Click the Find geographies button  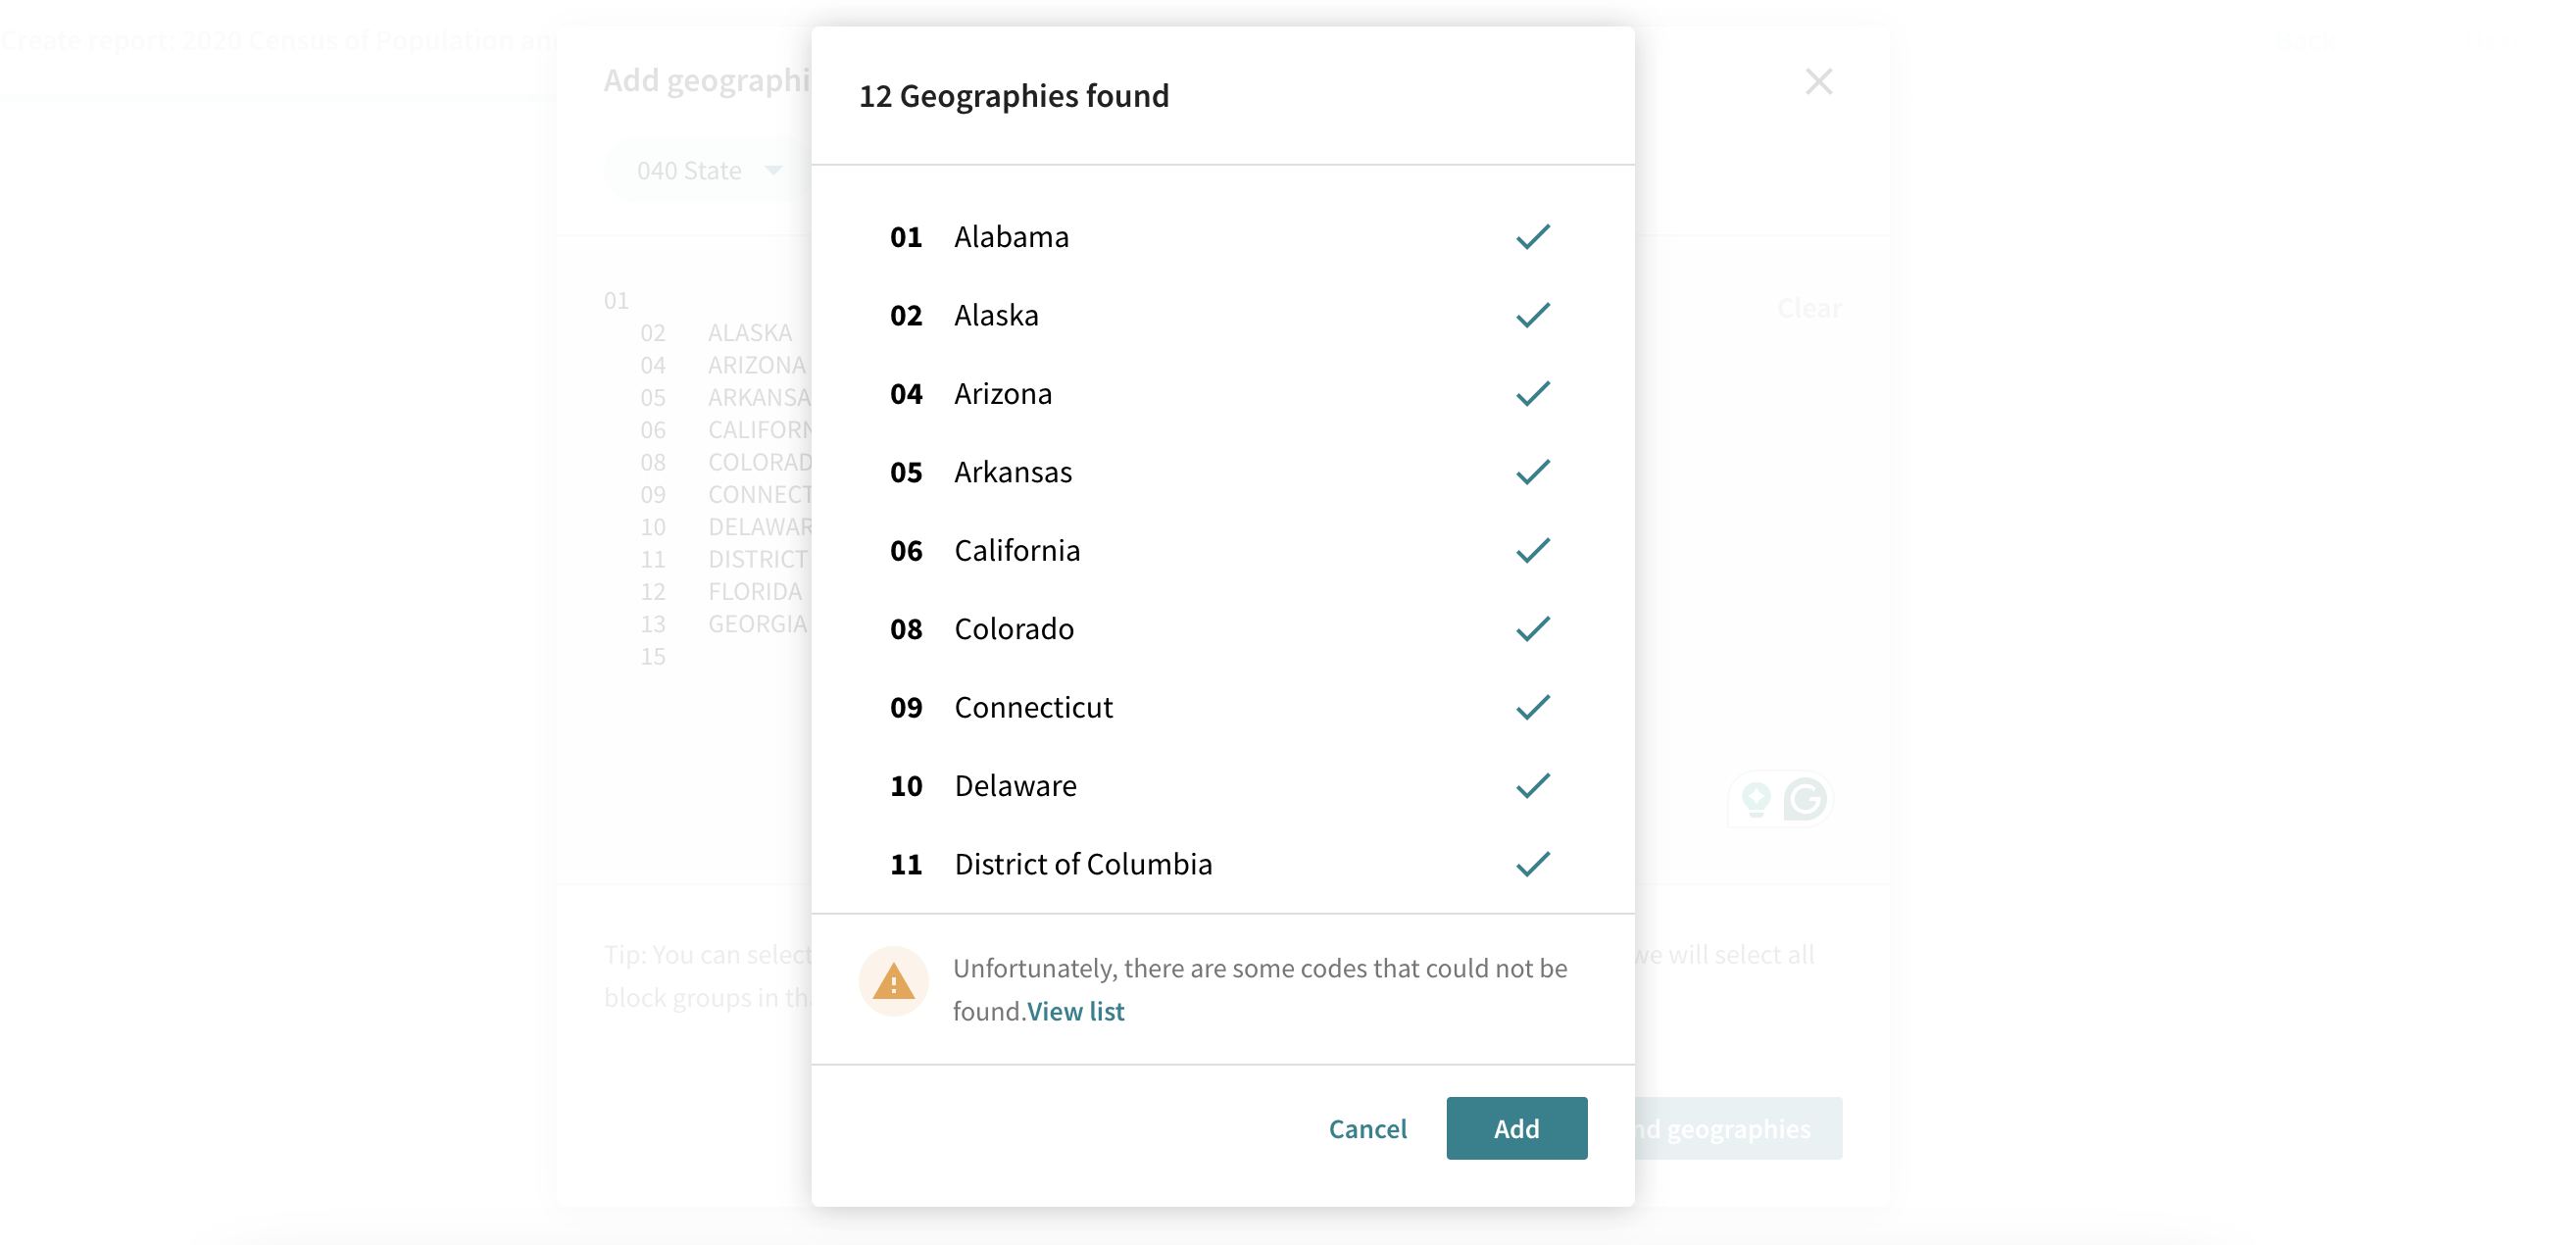pyautogui.click(x=1738, y=1128)
